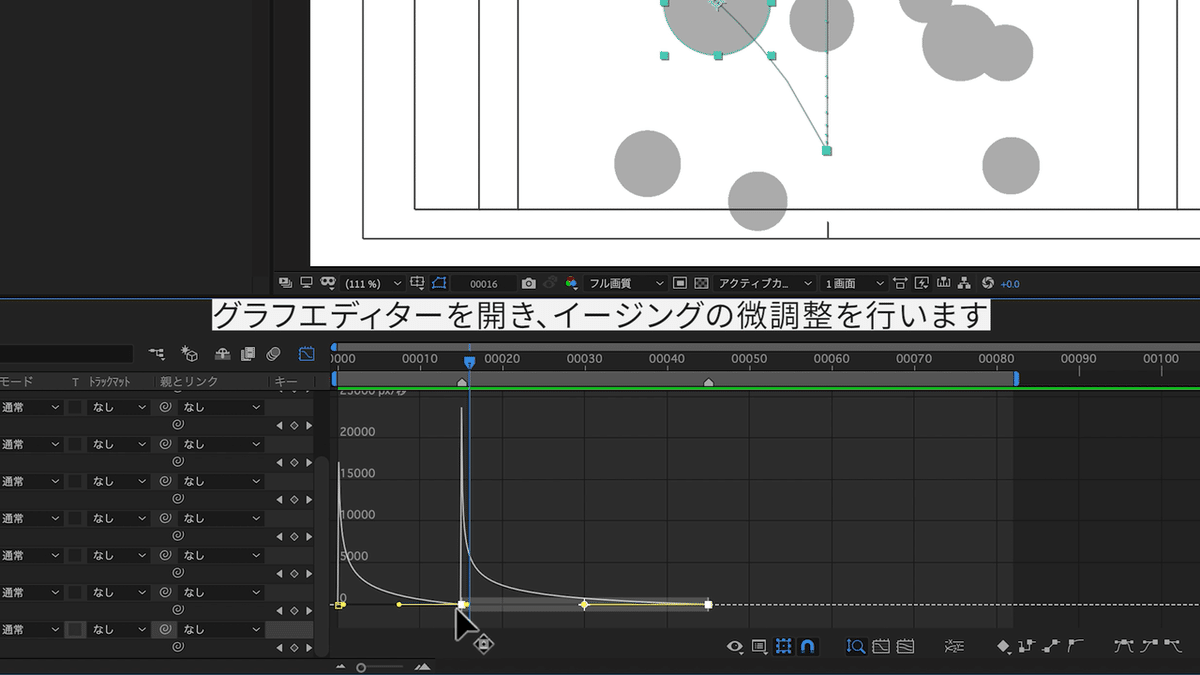Toggle the snap magnet icon
The height and width of the screenshot is (675, 1200).
[x=807, y=647]
